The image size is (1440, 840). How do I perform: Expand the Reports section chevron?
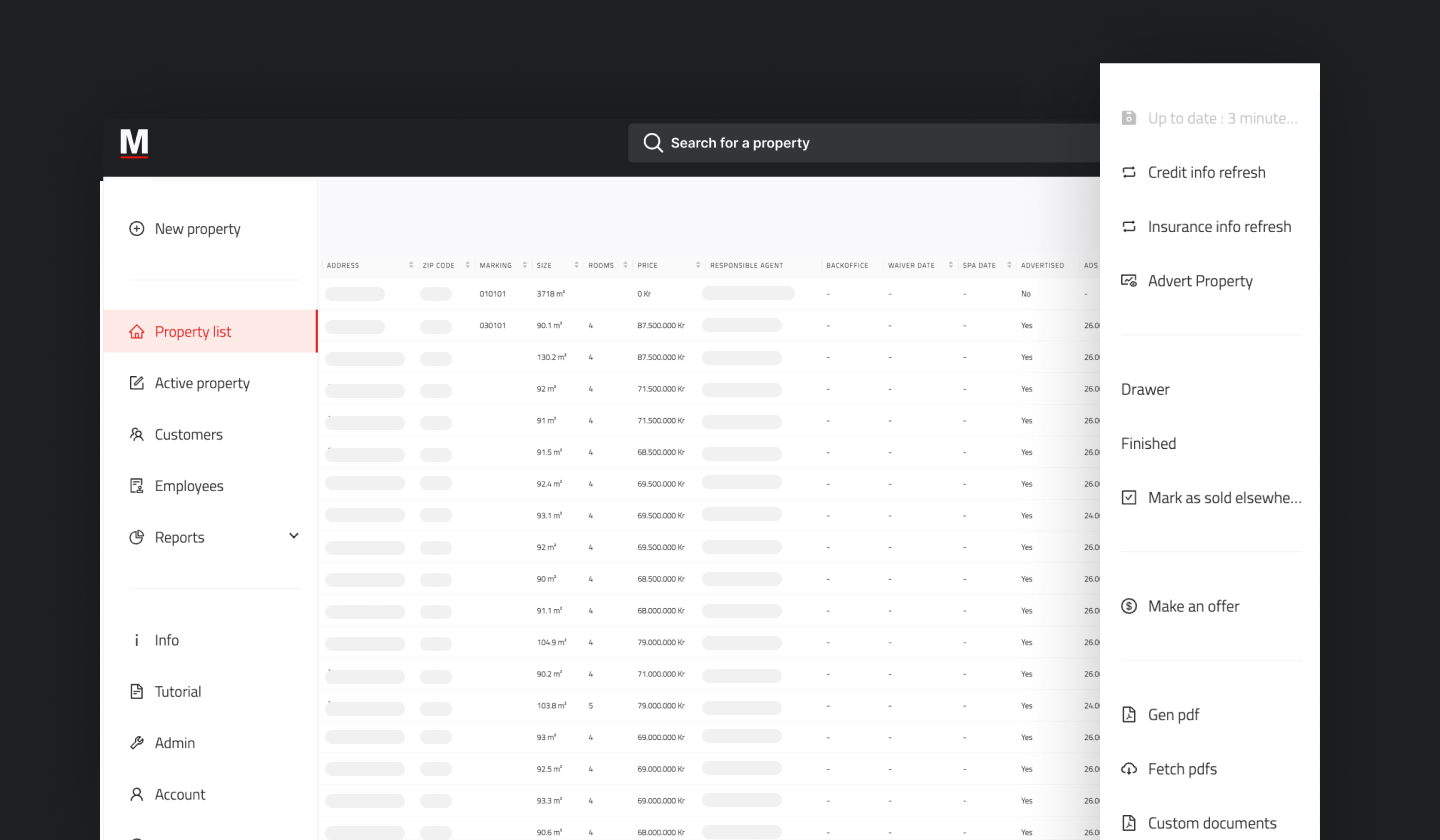[293, 536]
